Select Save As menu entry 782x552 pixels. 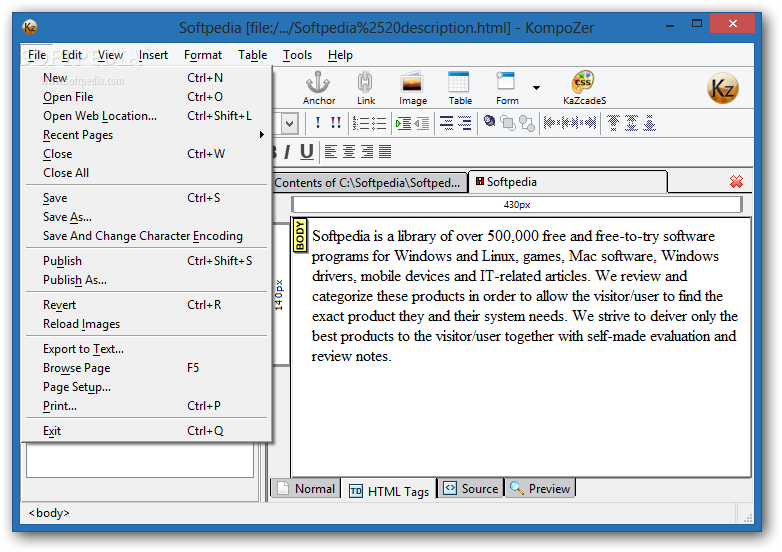(147, 217)
